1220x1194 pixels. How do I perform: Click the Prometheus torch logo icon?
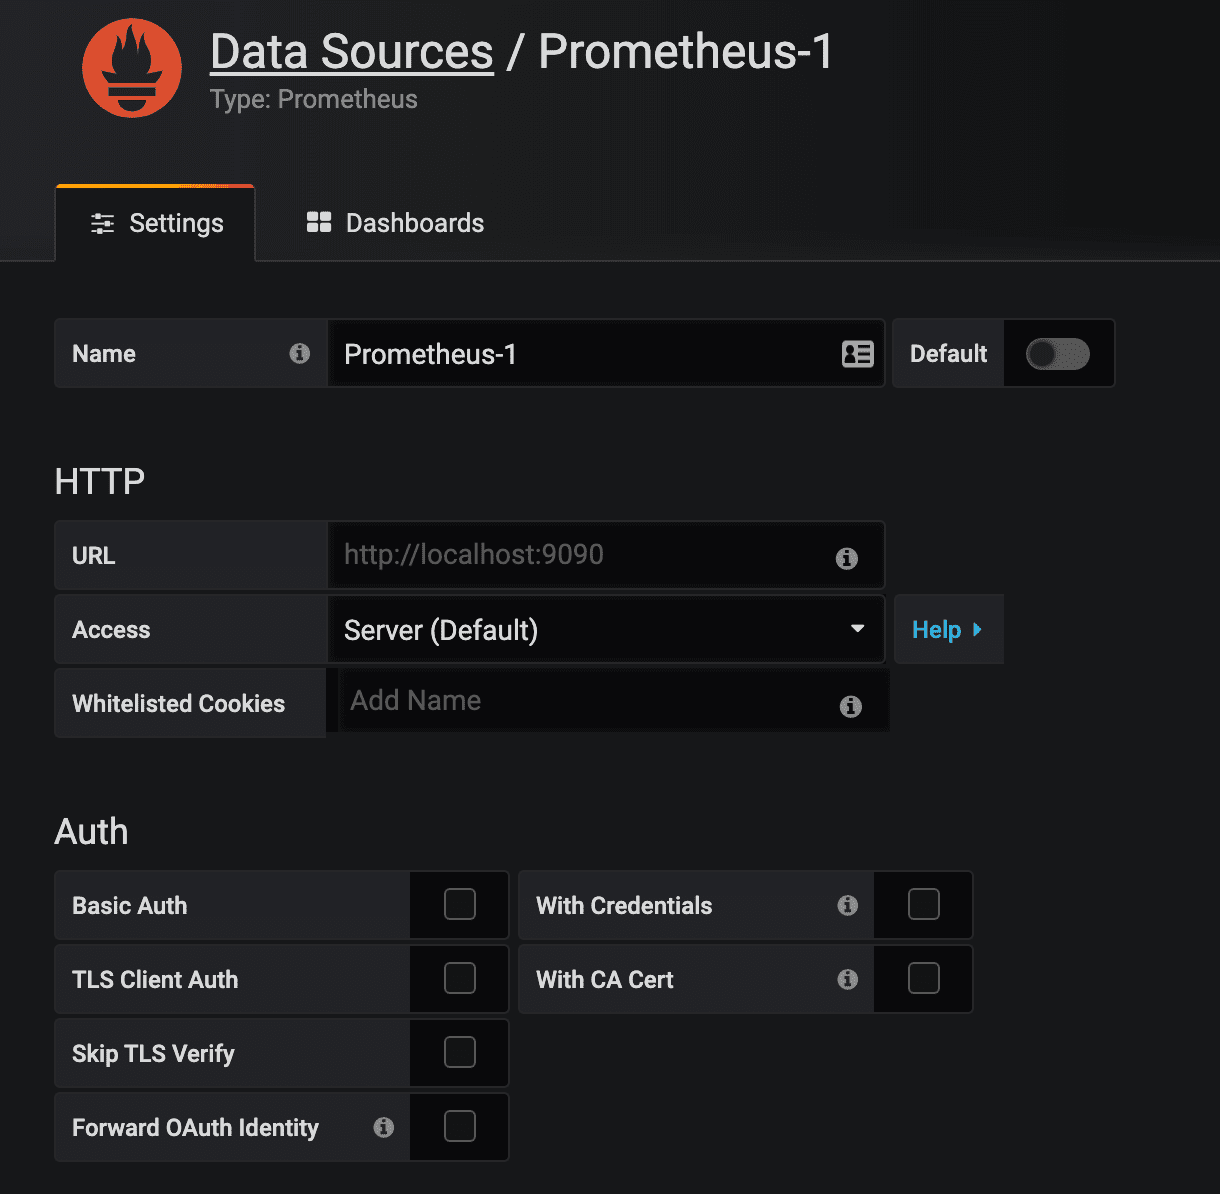[x=132, y=68]
